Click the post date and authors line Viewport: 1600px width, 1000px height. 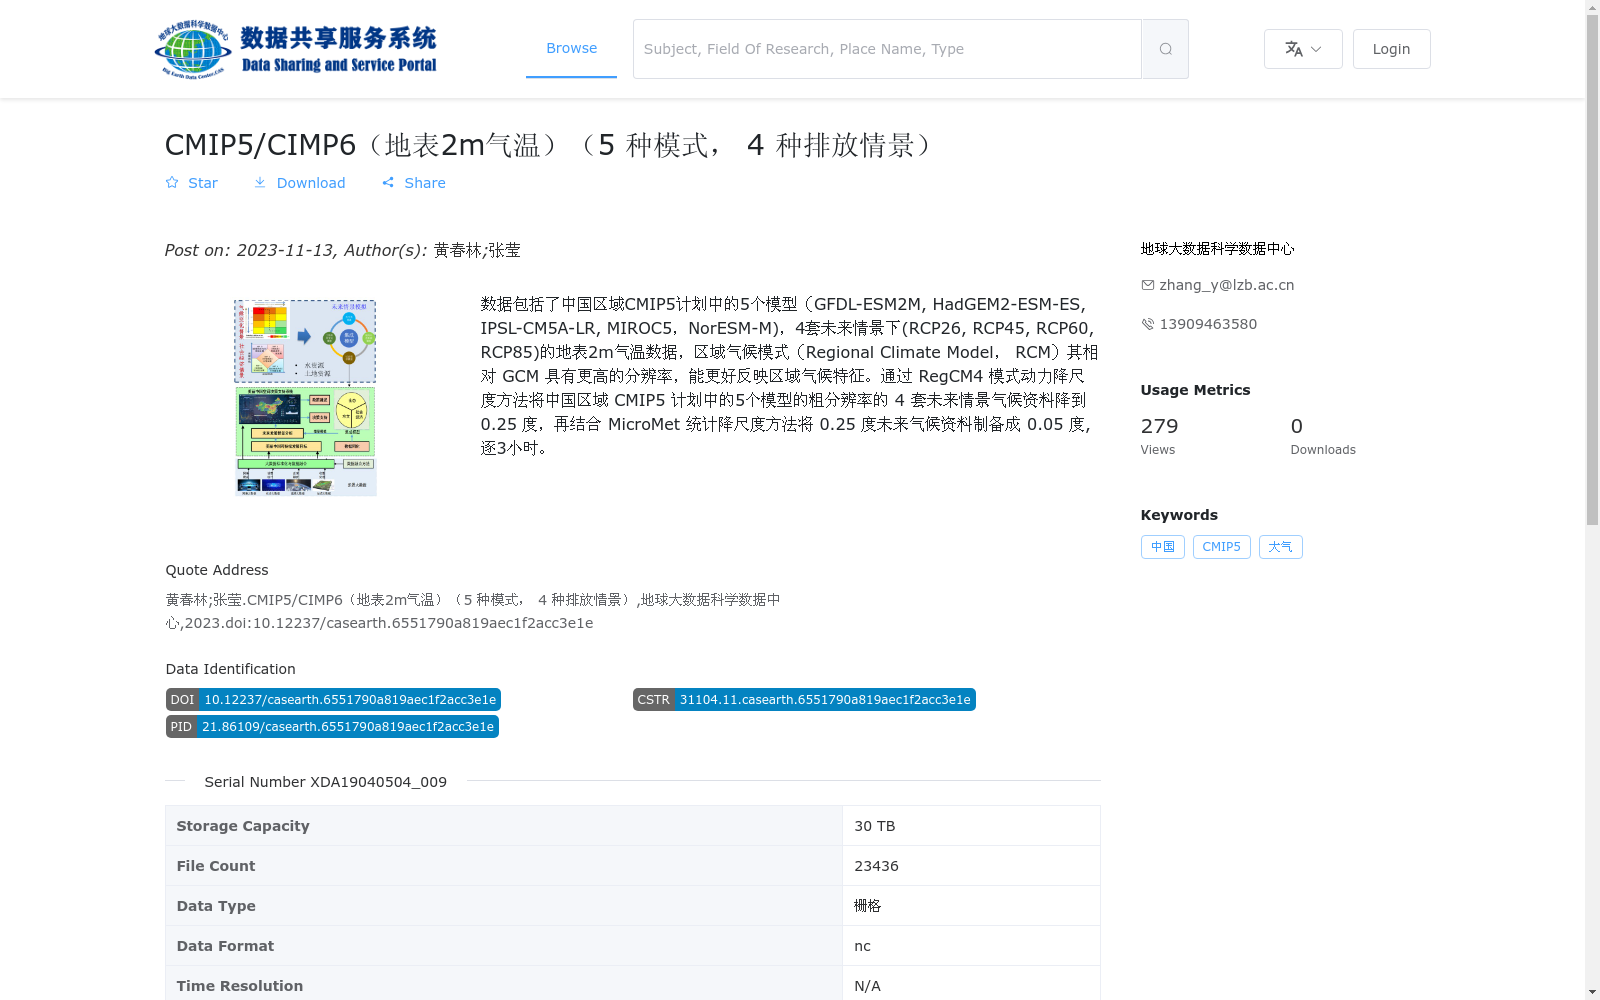[343, 250]
